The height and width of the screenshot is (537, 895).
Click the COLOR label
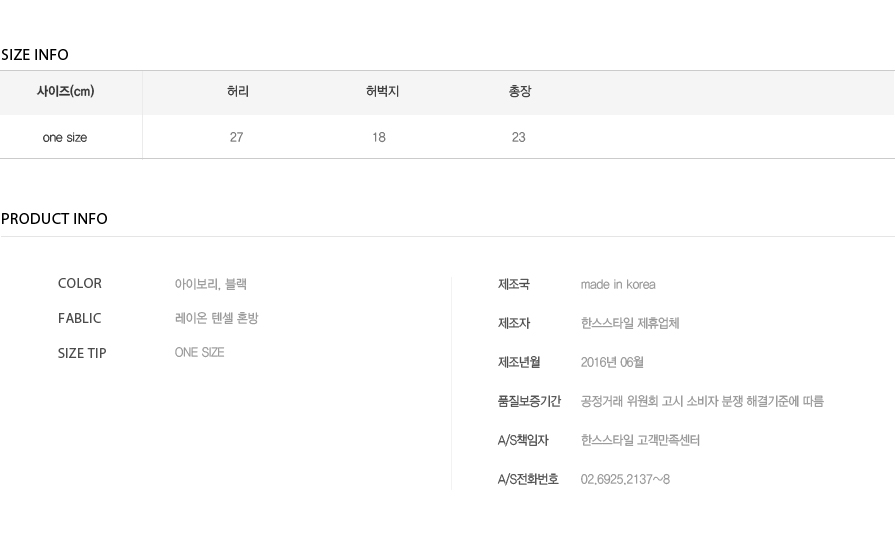tap(79, 284)
